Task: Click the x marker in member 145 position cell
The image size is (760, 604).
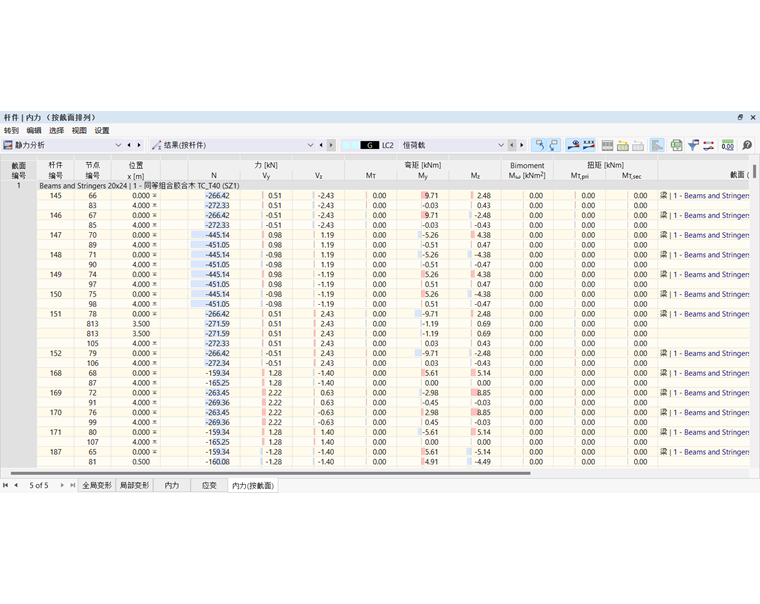Action: coord(155,195)
